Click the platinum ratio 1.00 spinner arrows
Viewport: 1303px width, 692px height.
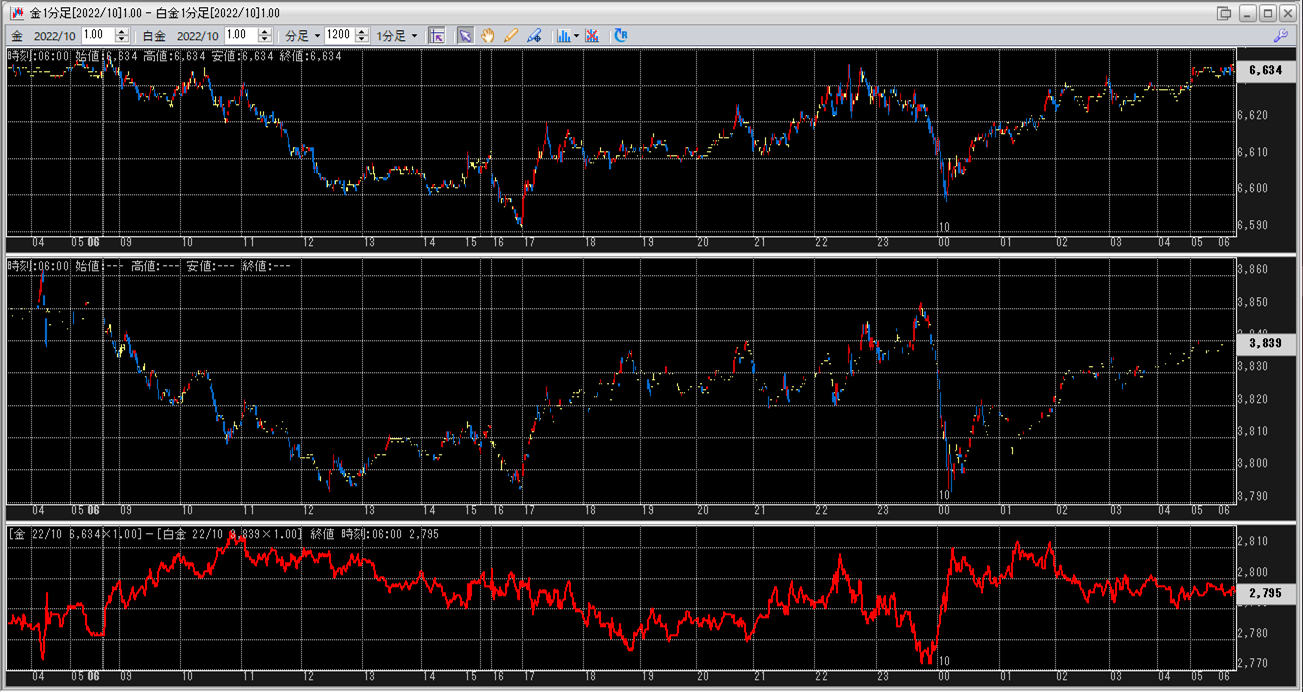click(265, 35)
